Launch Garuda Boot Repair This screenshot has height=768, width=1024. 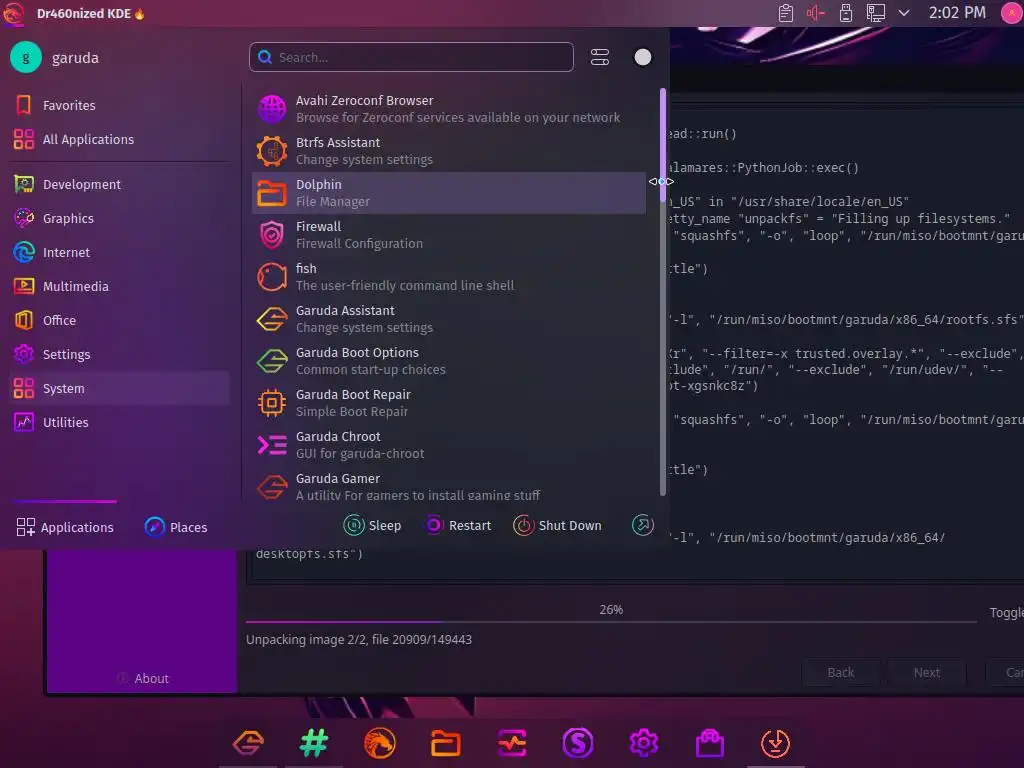click(x=449, y=403)
